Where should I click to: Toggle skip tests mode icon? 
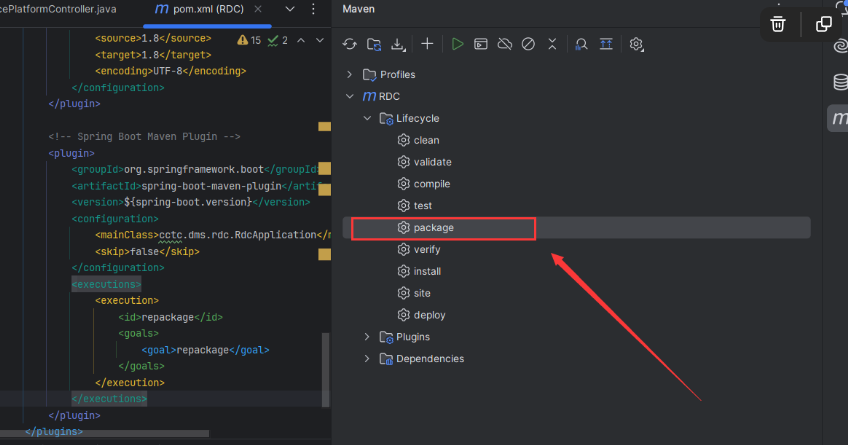point(528,44)
